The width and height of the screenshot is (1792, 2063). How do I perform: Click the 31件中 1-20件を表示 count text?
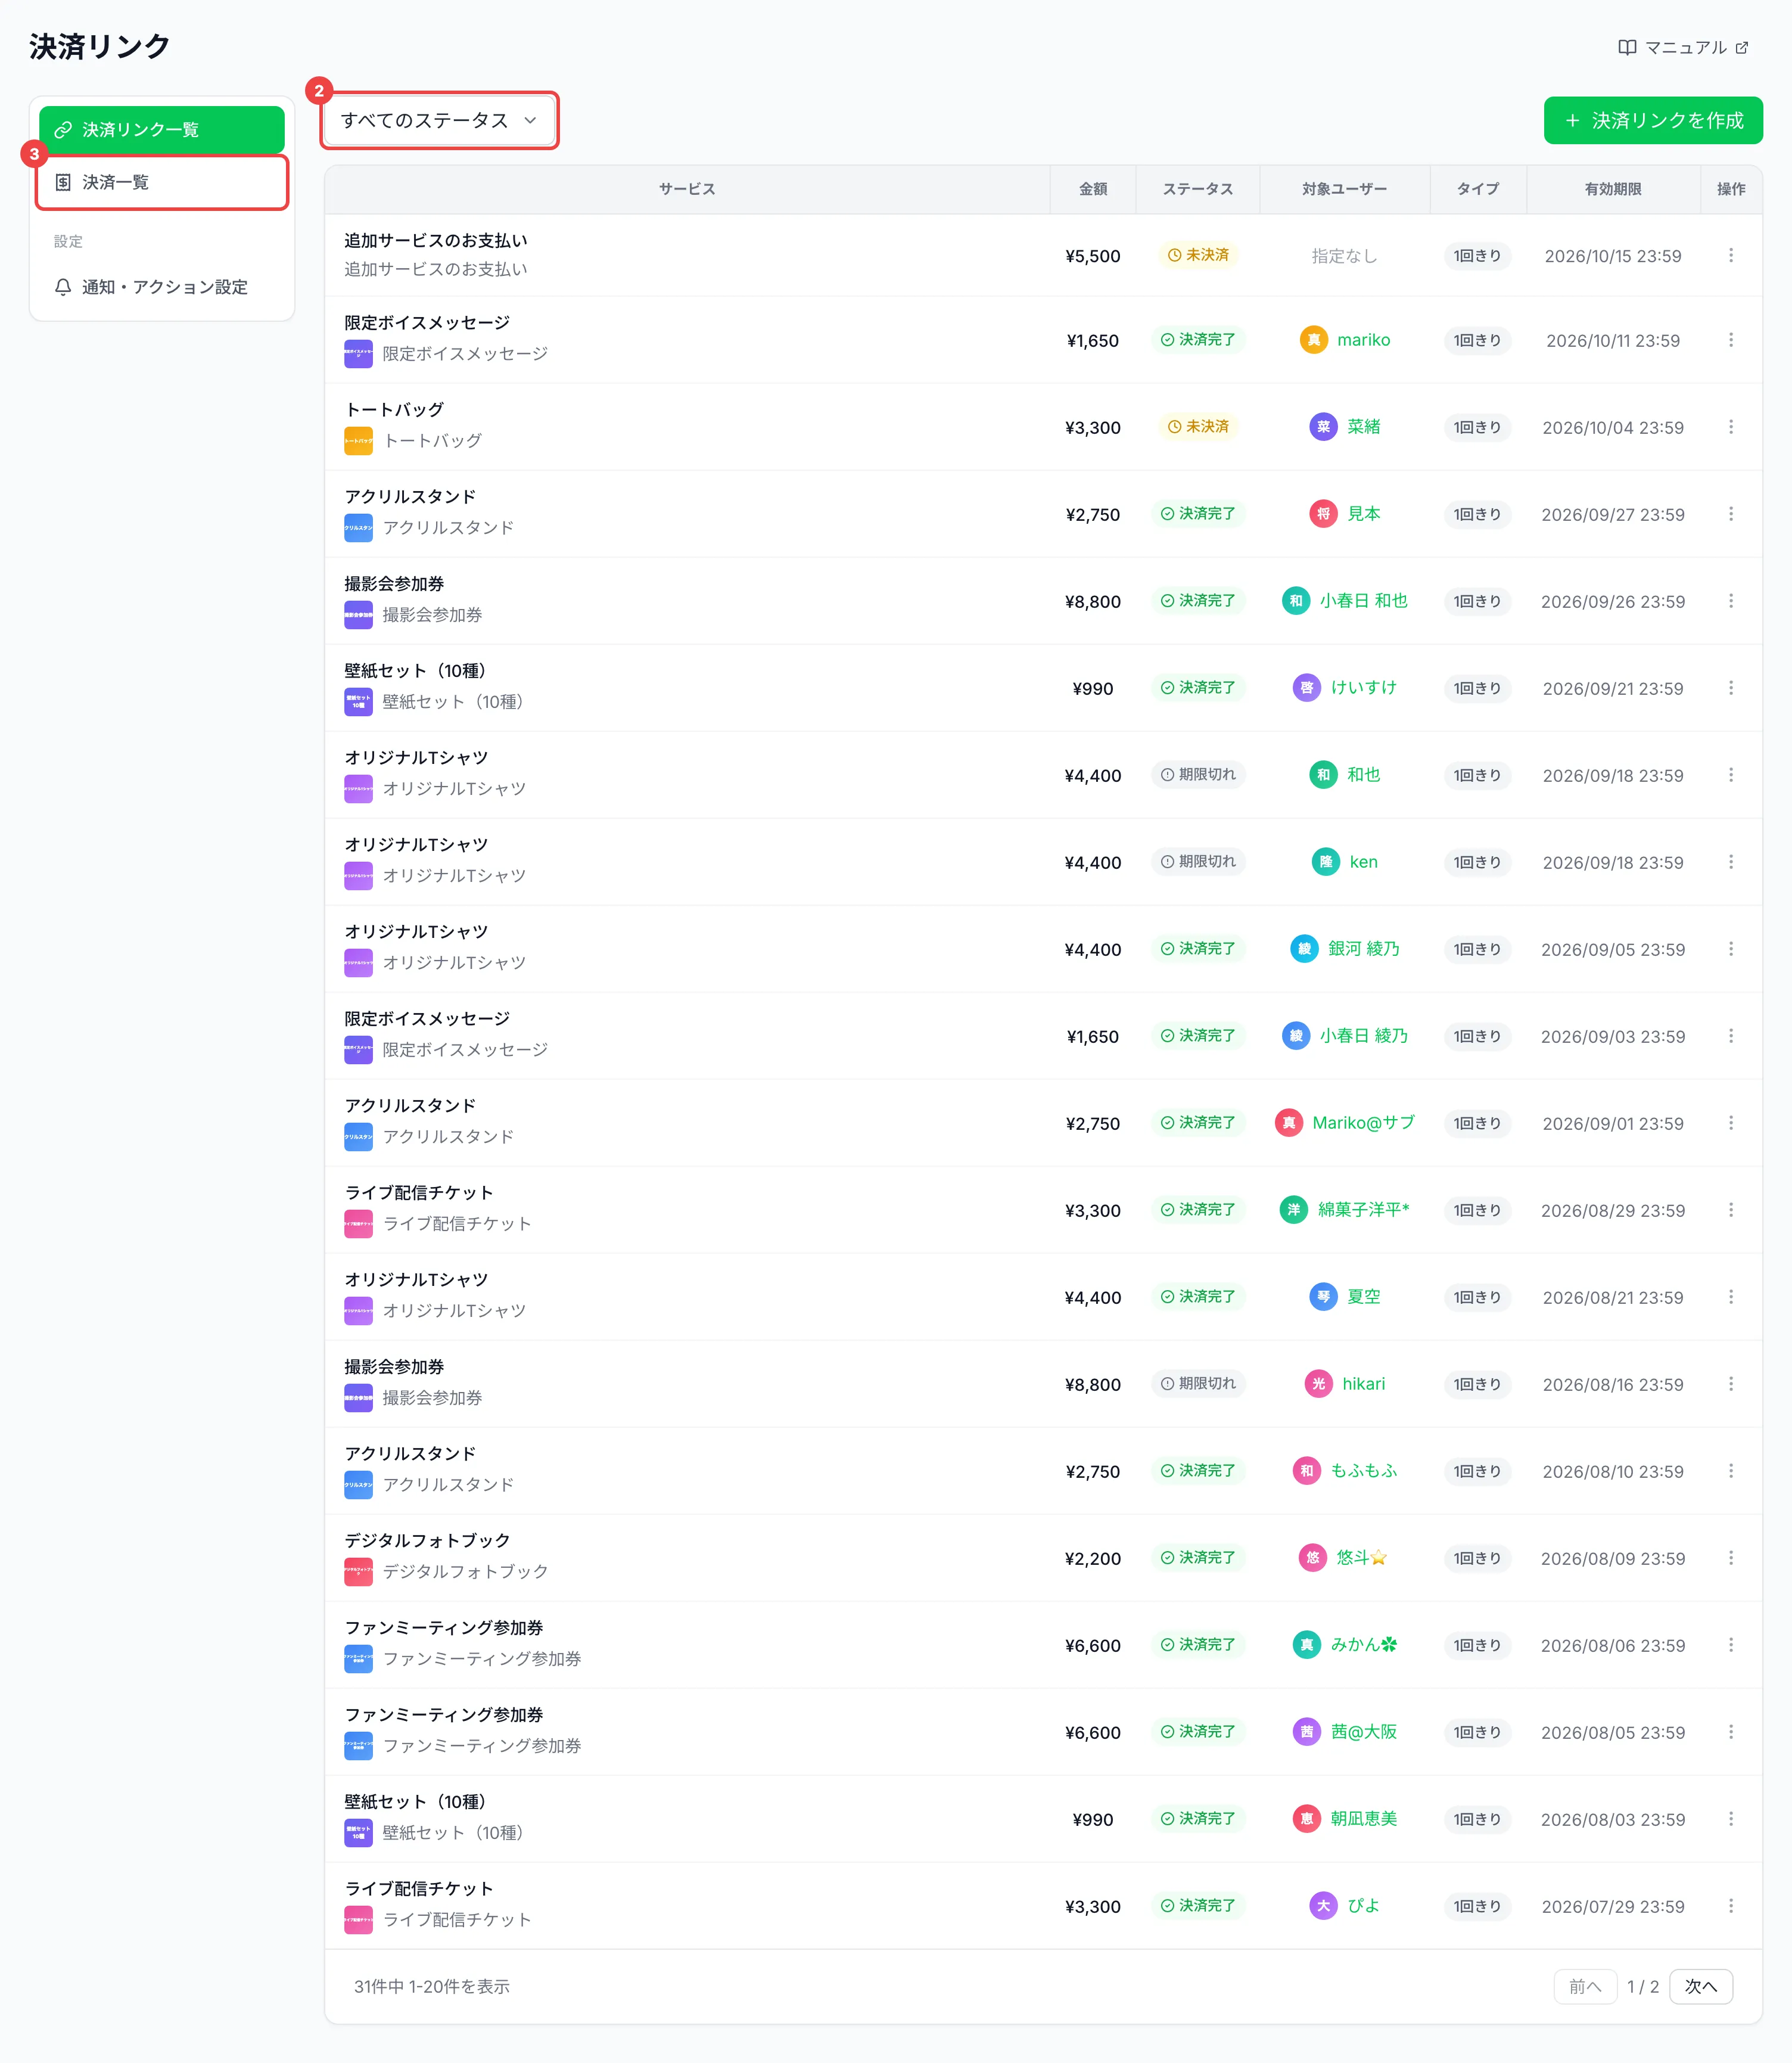point(431,1986)
